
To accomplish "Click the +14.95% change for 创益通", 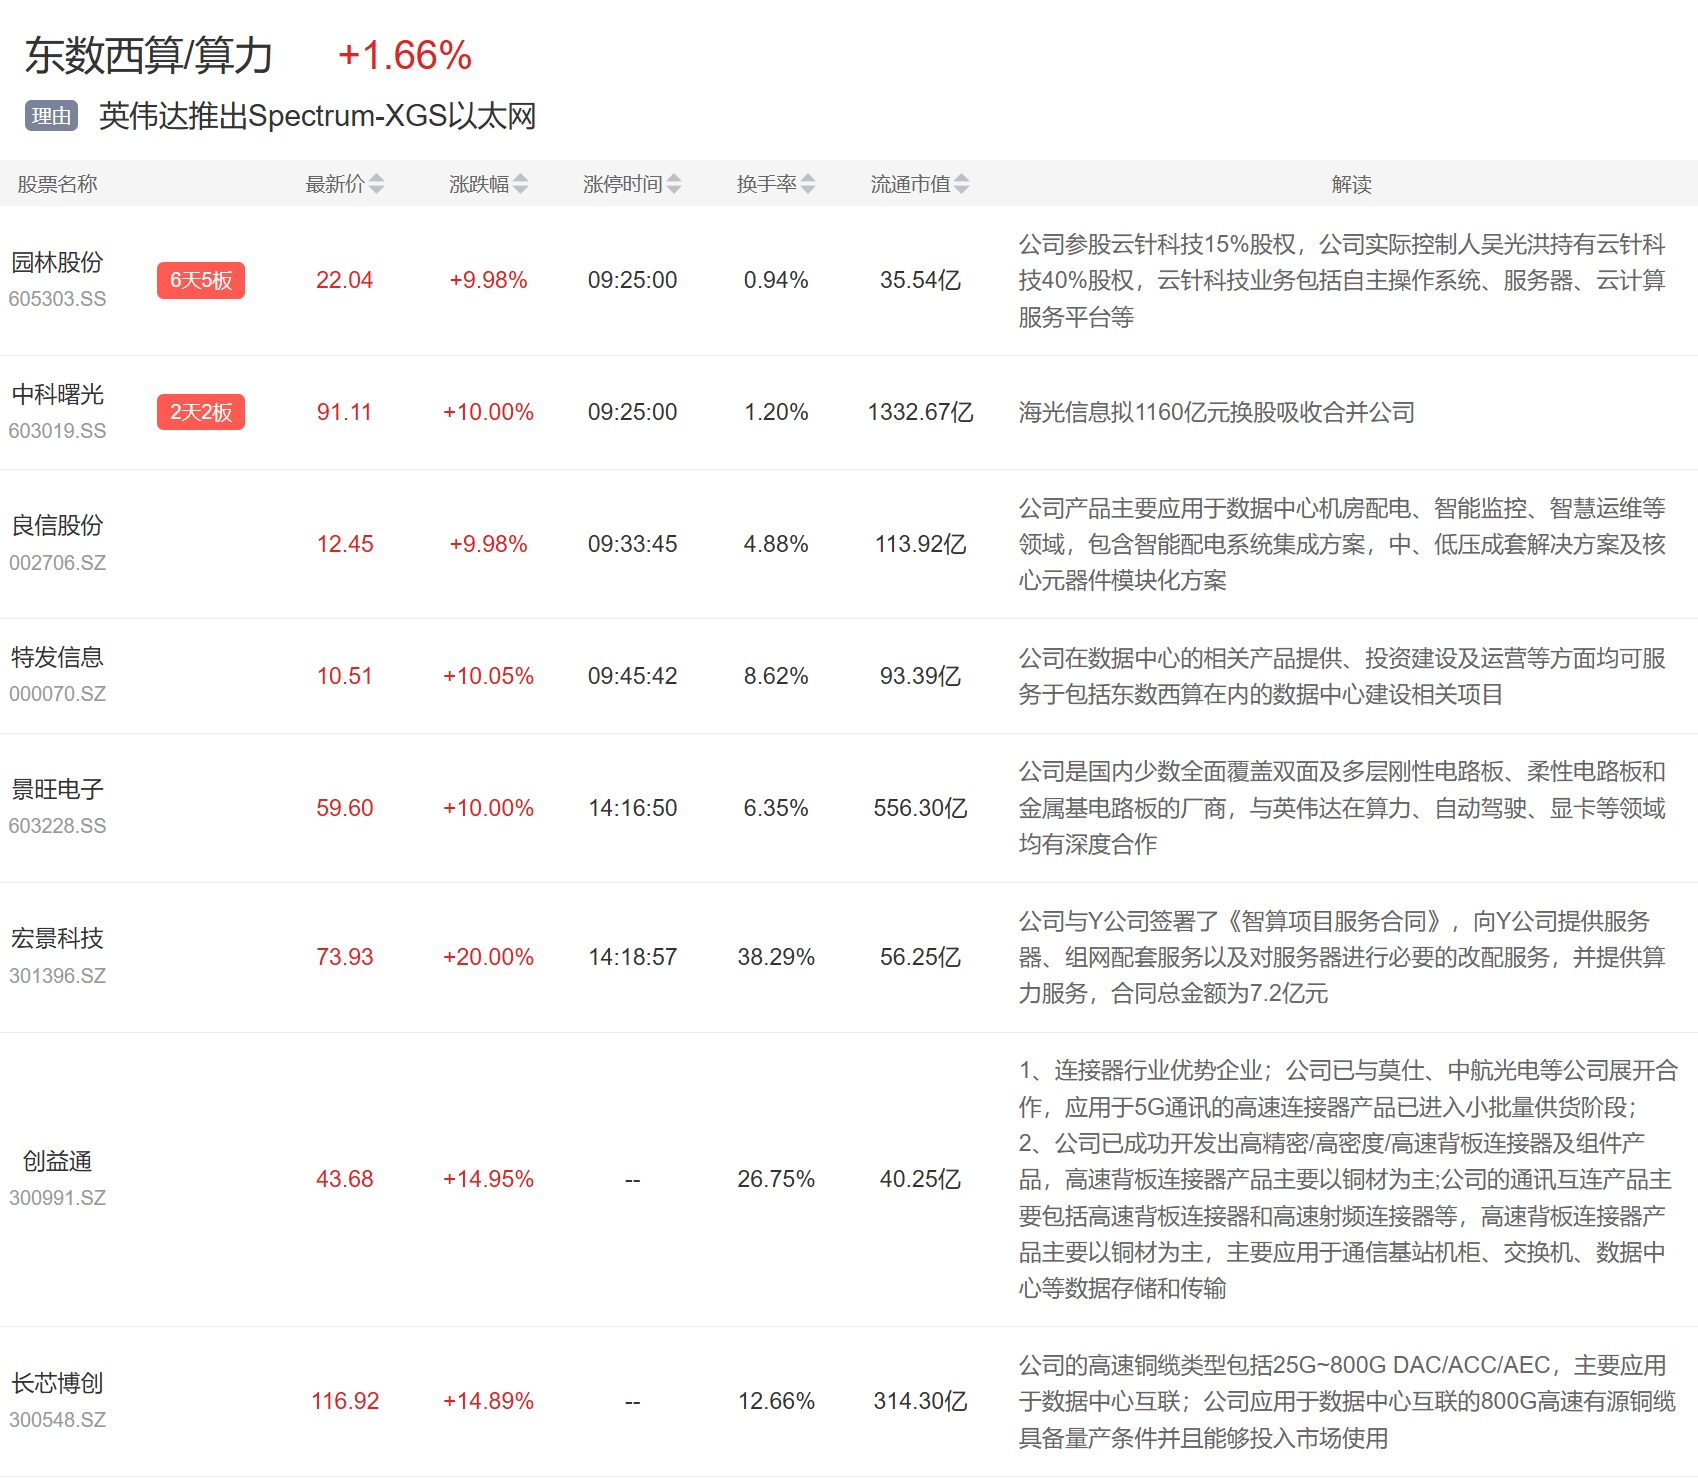I will tap(488, 1179).
